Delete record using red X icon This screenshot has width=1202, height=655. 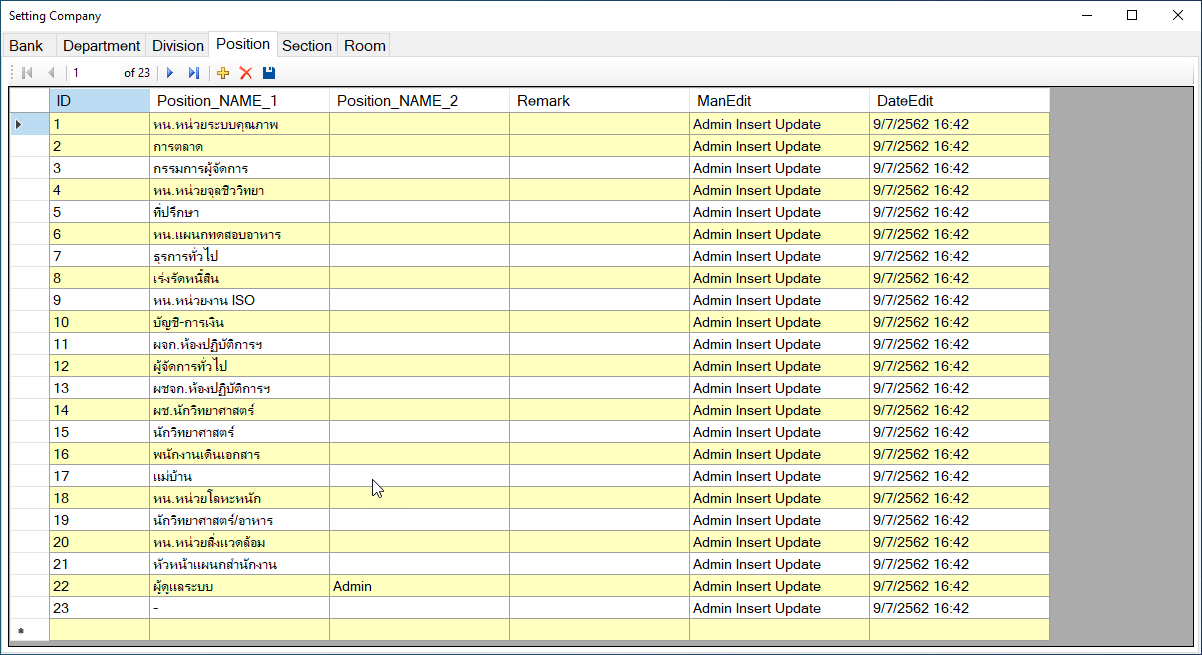pos(246,73)
